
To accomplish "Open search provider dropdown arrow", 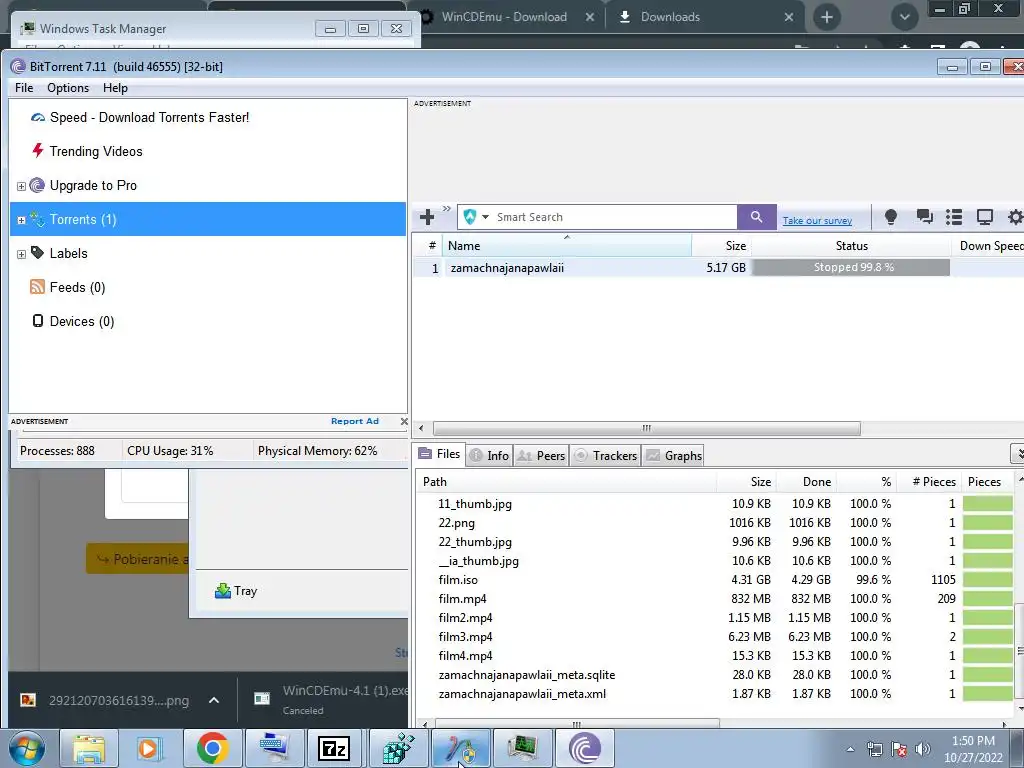I will (x=485, y=217).
